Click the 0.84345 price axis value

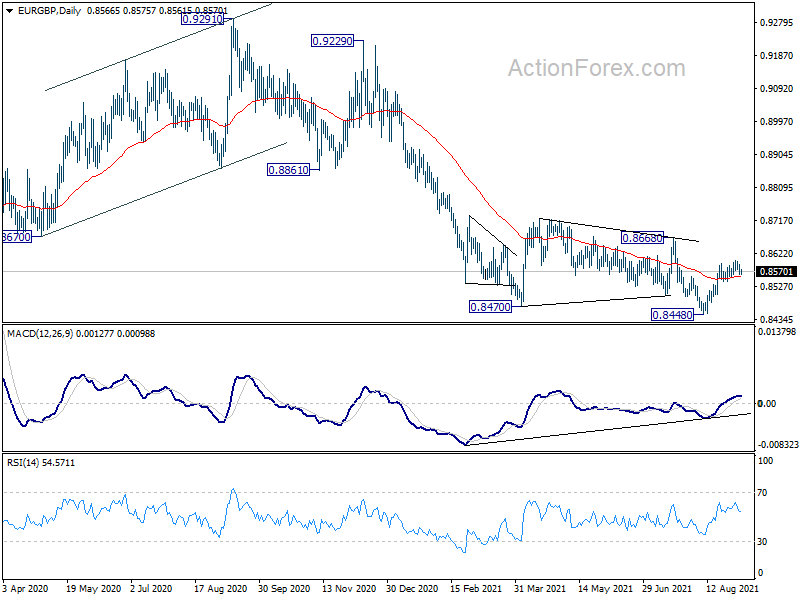coord(776,319)
